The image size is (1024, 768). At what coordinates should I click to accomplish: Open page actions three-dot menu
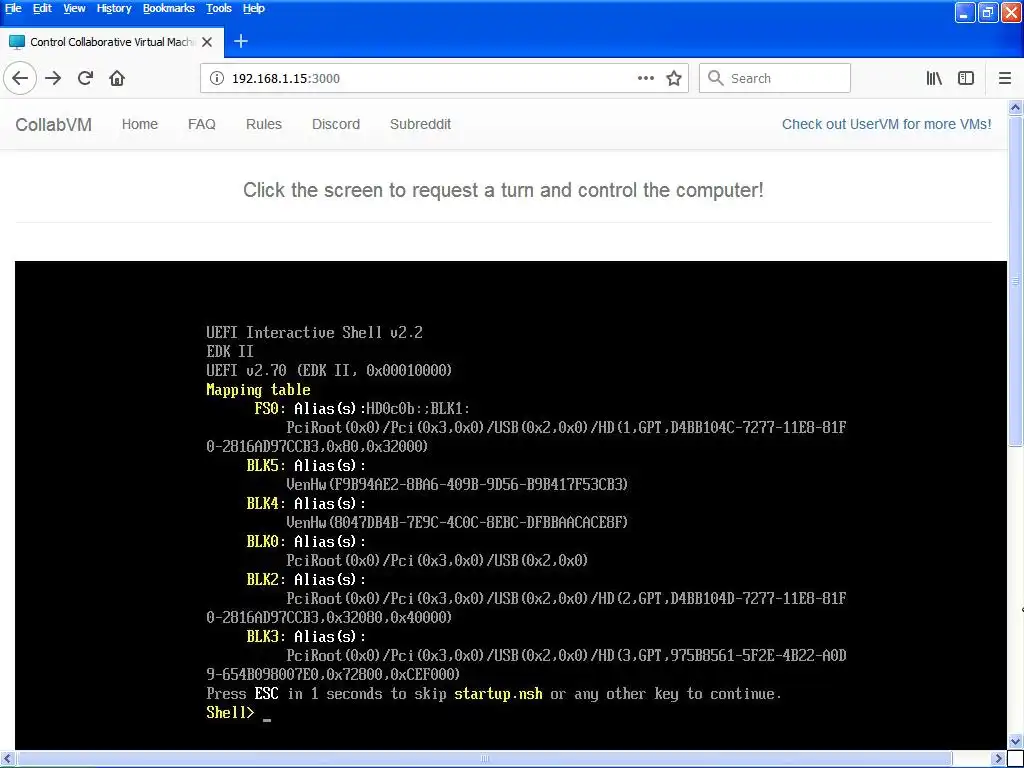pyautogui.click(x=645, y=78)
